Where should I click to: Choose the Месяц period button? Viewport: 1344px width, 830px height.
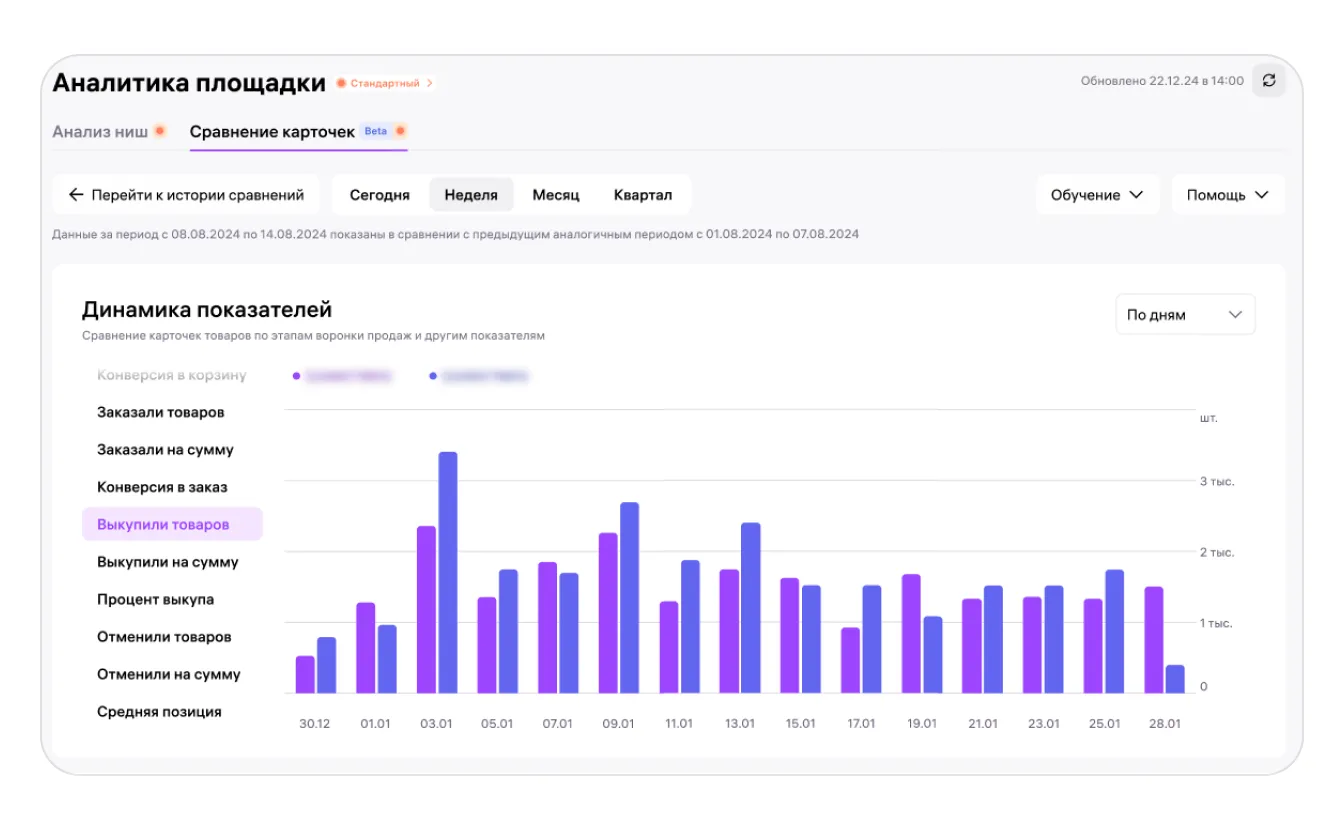point(556,195)
